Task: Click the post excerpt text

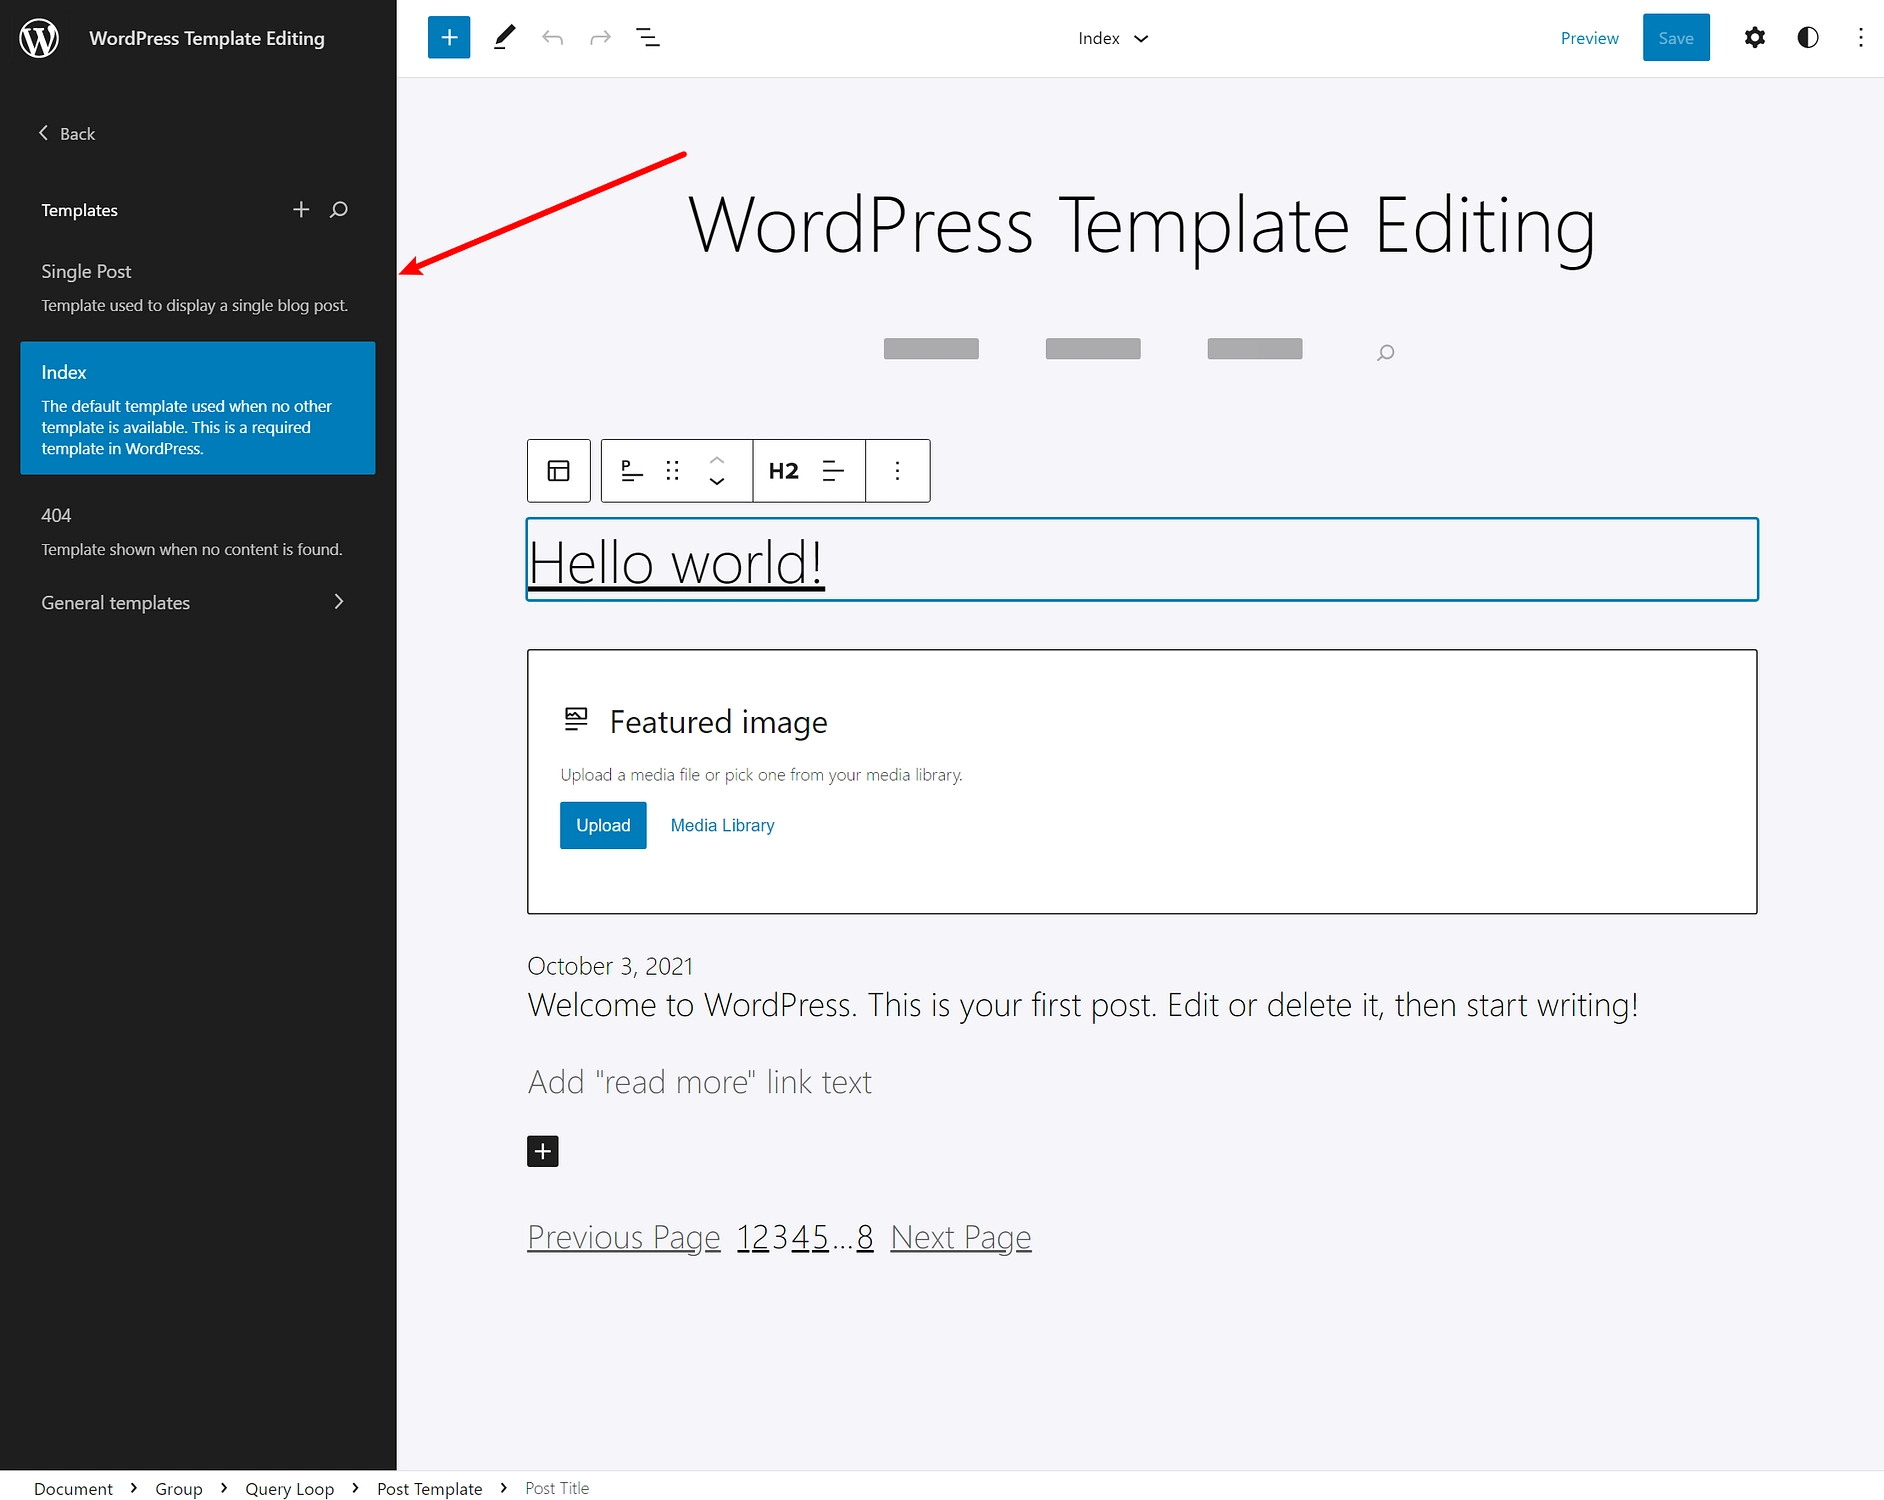Action: pyautogui.click(x=1083, y=1005)
